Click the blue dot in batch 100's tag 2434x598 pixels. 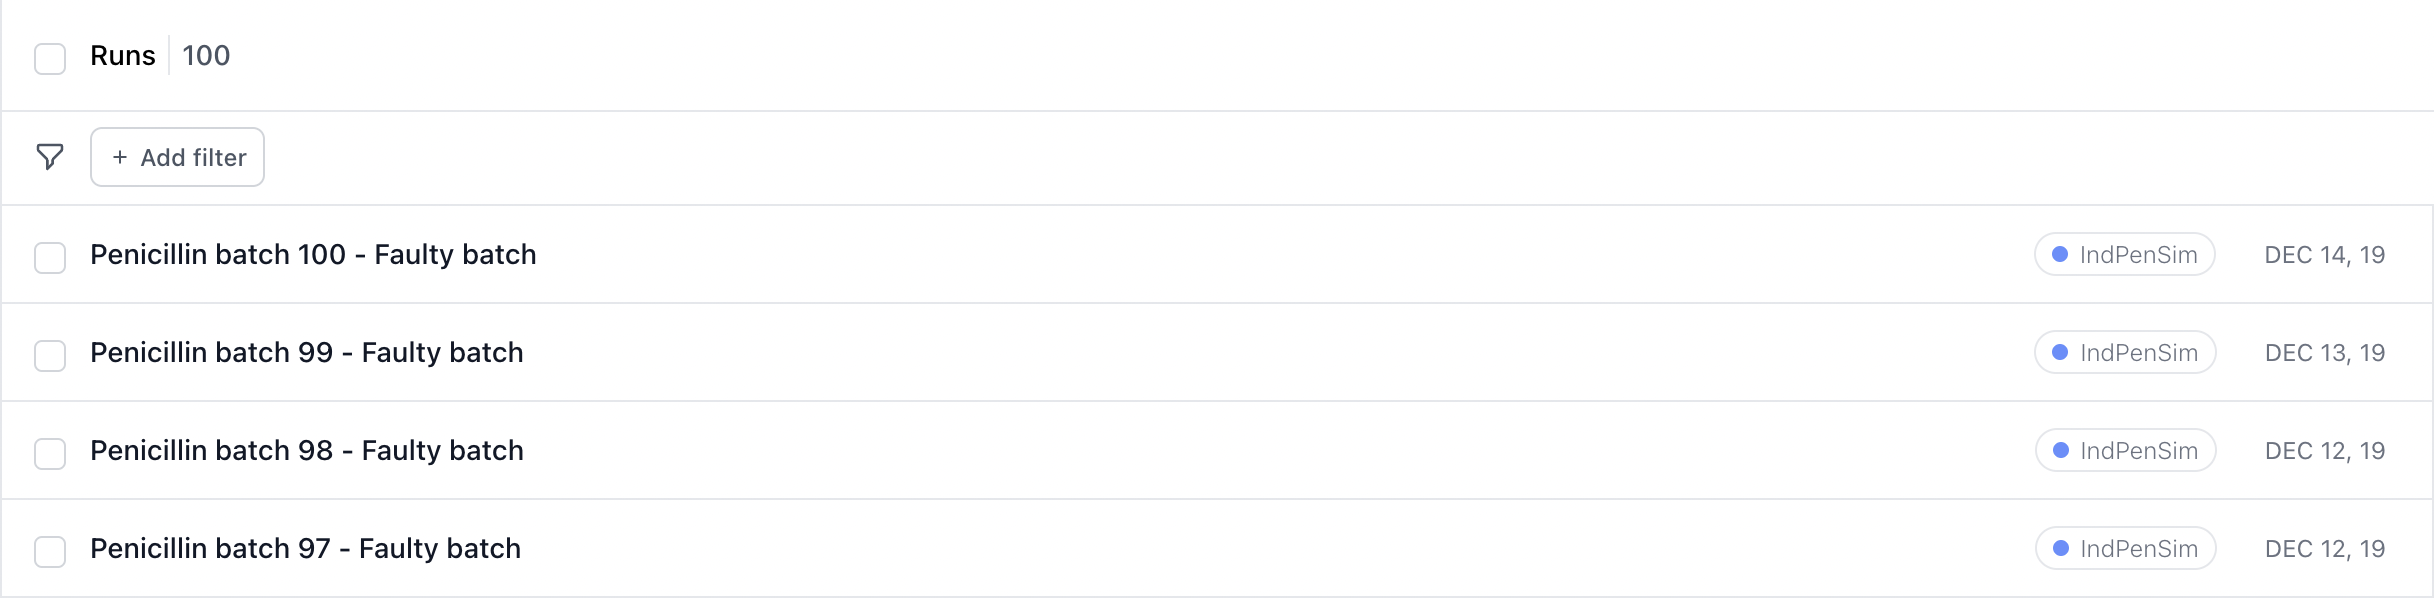(x=2060, y=254)
